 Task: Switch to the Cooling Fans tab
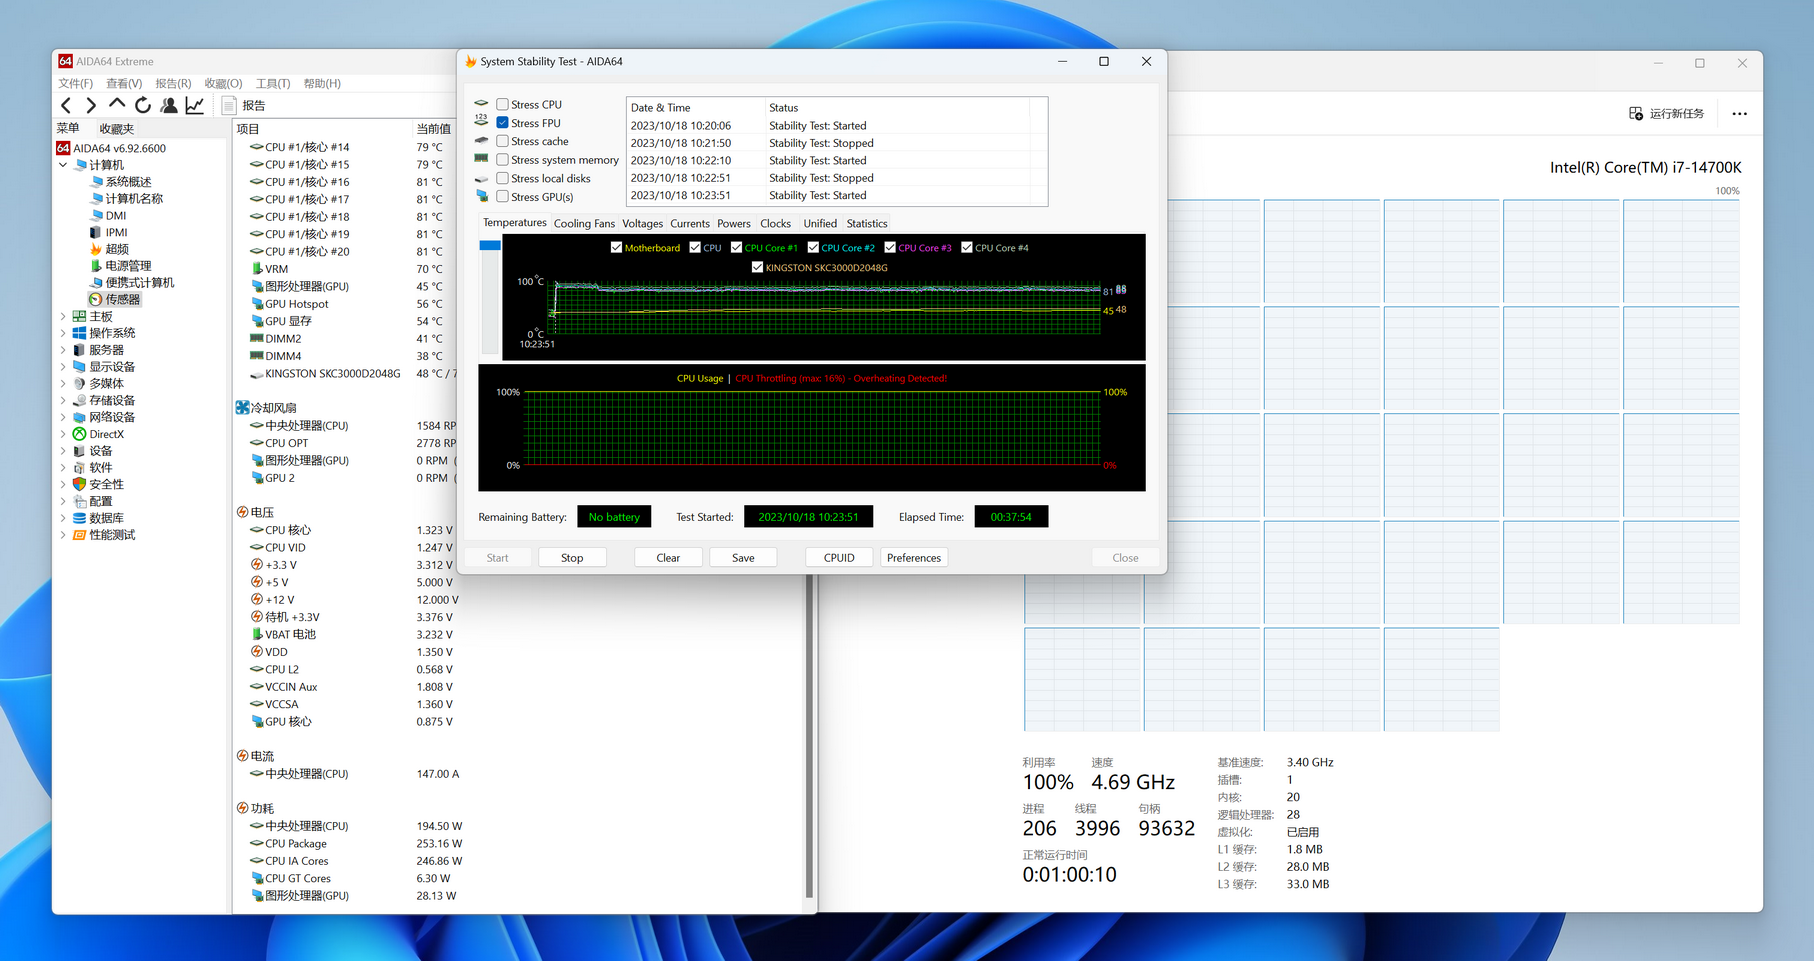tap(584, 224)
